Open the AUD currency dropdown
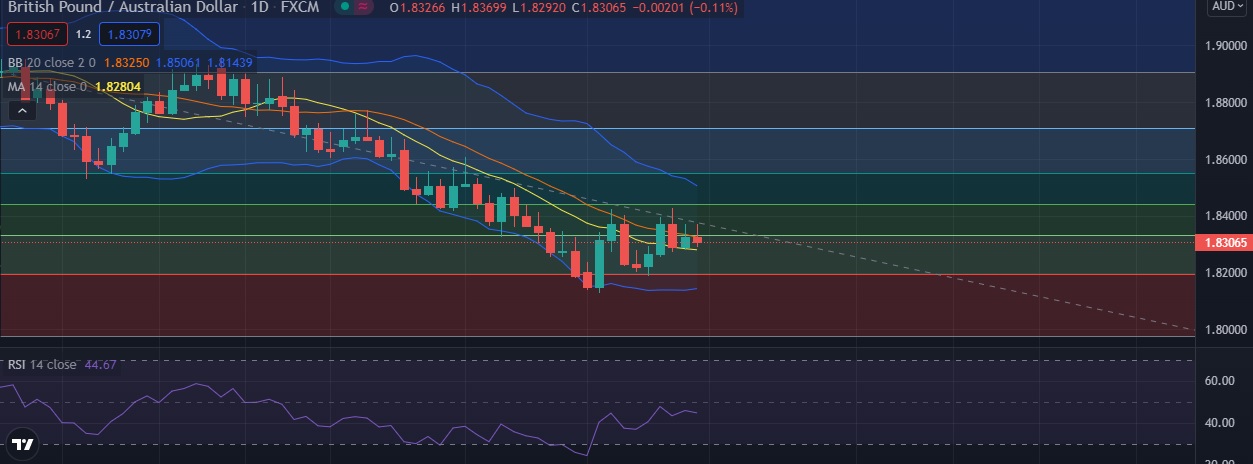 click(x=1225, y=7)
